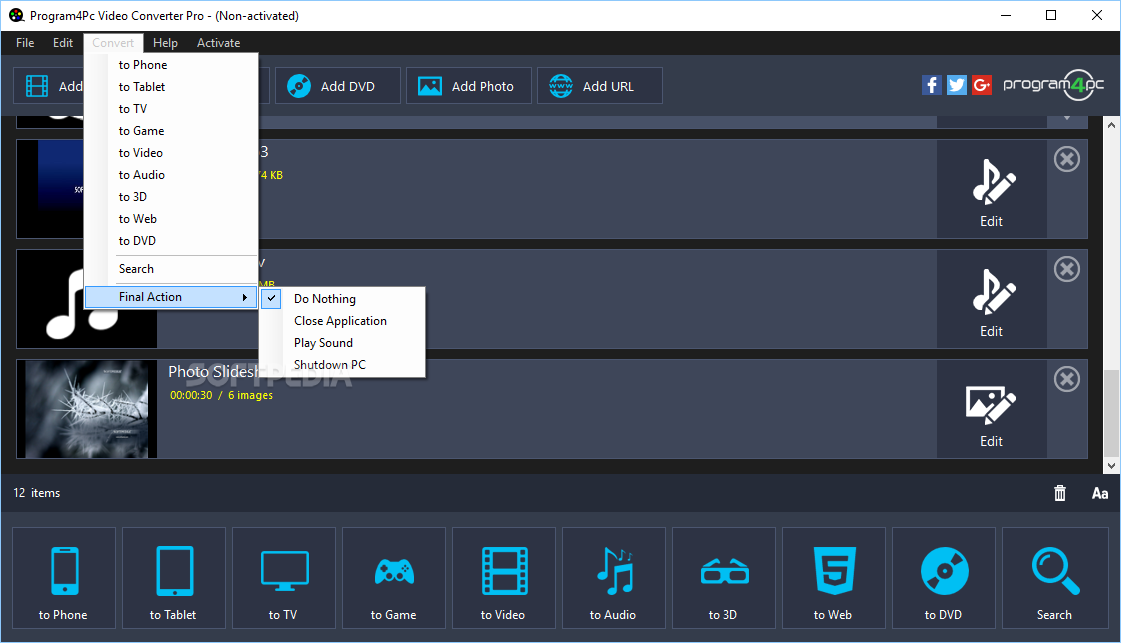
Task: Select Play Sound final action
Action: tap(342, 343)
